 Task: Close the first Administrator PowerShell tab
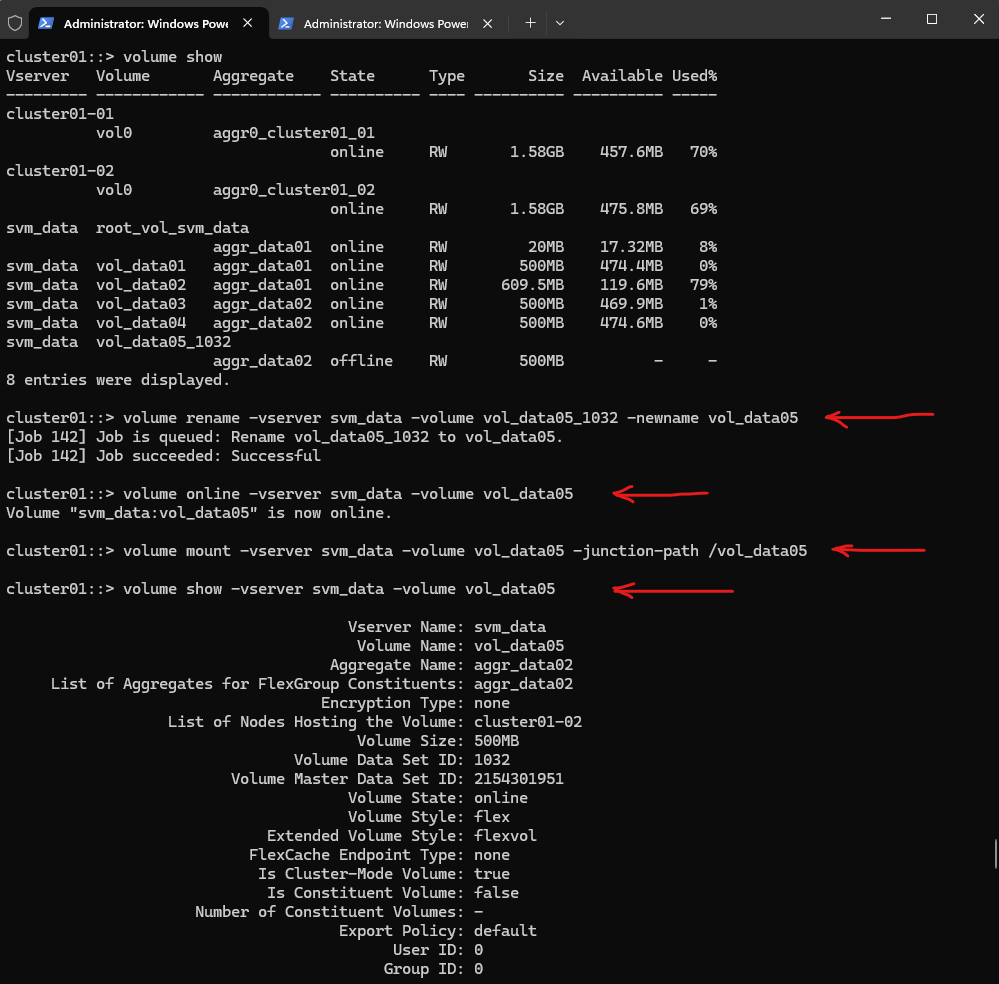point(250,23)
